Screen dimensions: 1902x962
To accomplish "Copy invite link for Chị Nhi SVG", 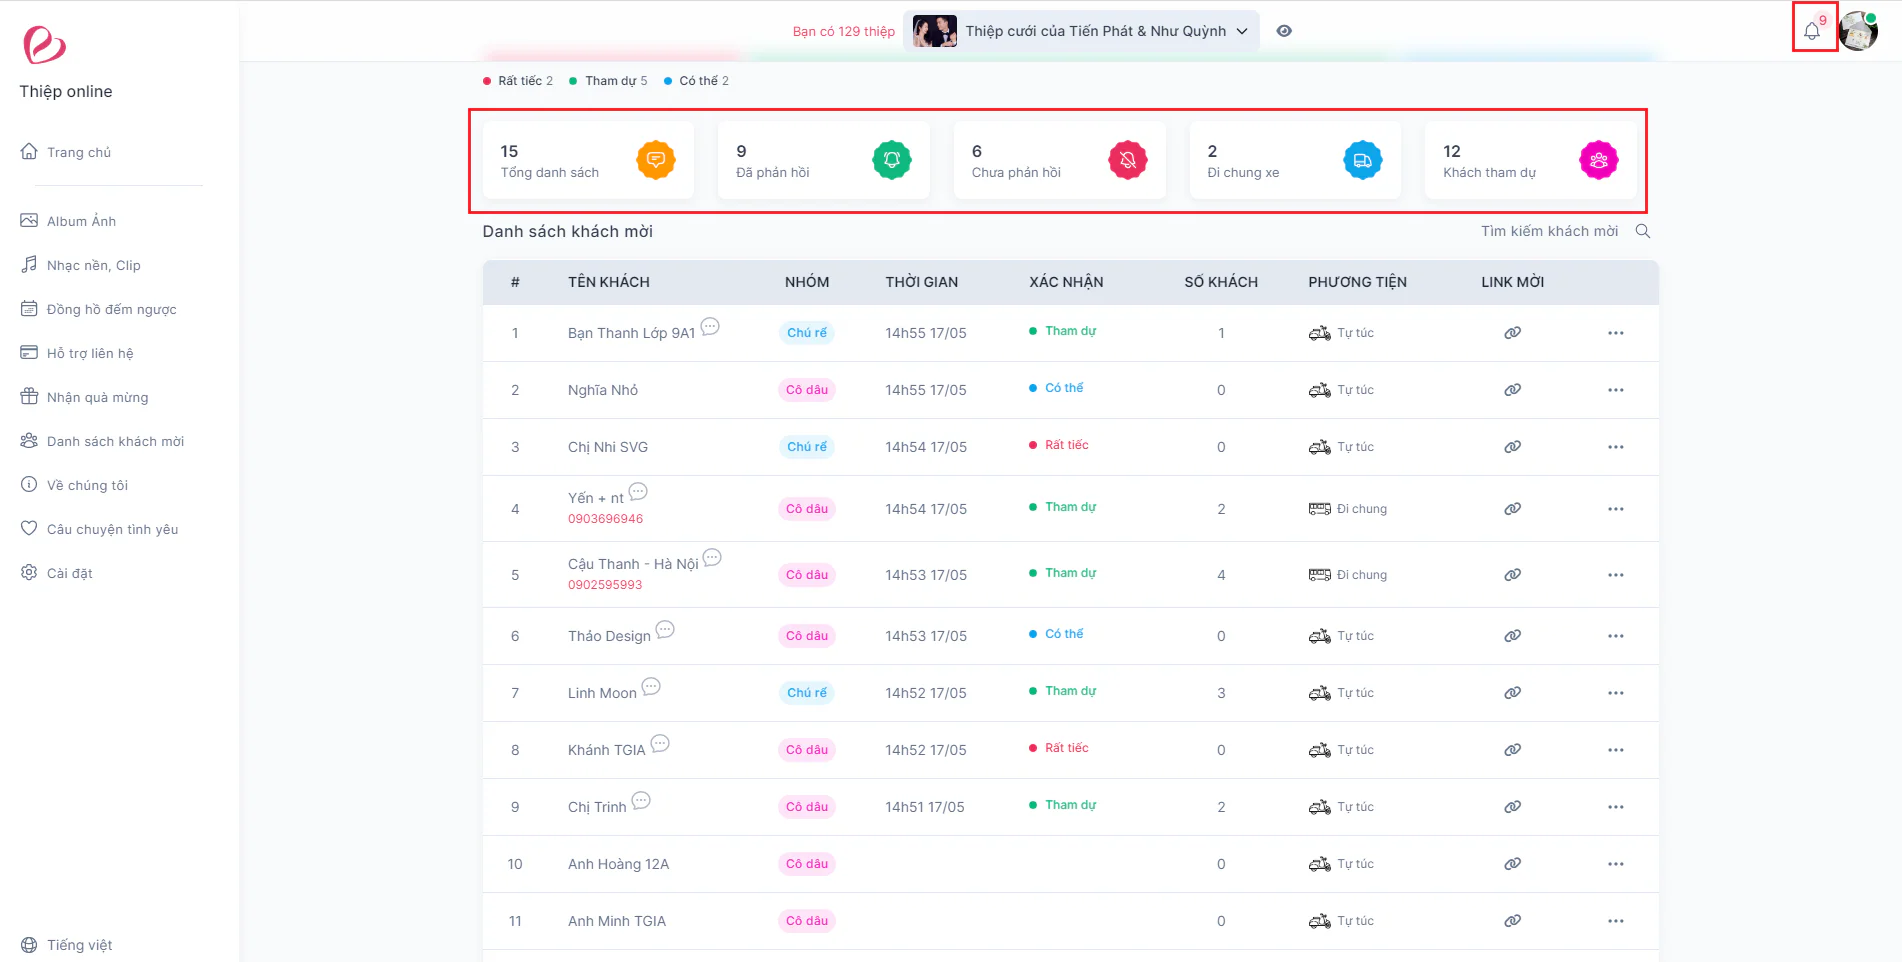I will 1513,447.
